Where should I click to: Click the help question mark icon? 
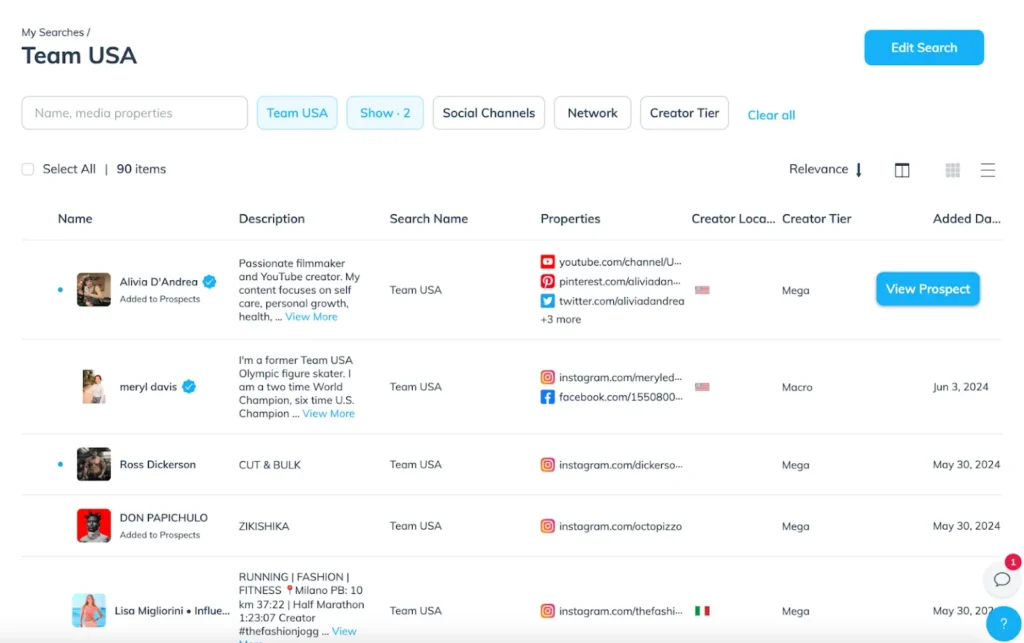(x=1003, y=624)
